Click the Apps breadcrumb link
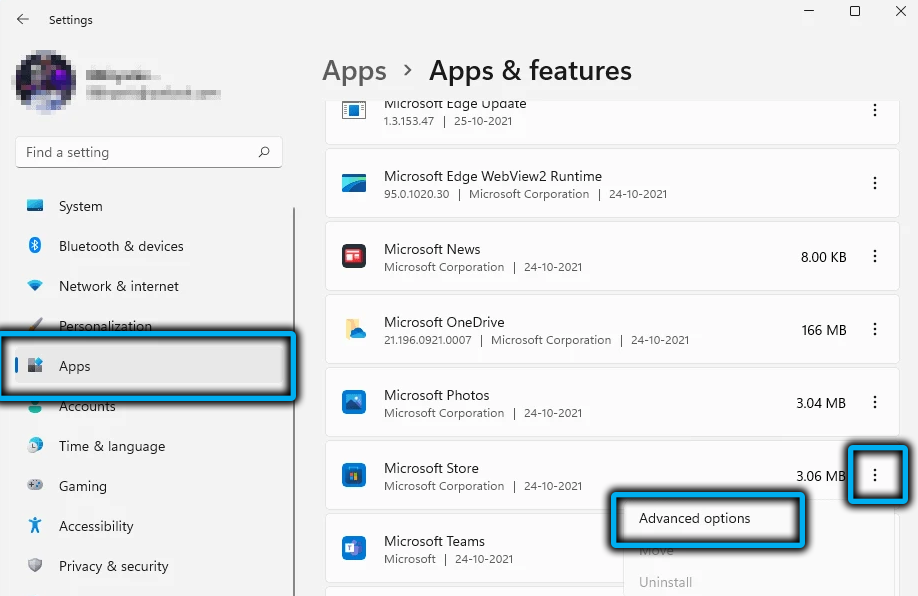Screen dimensions: 918x596 coord(354,71)
